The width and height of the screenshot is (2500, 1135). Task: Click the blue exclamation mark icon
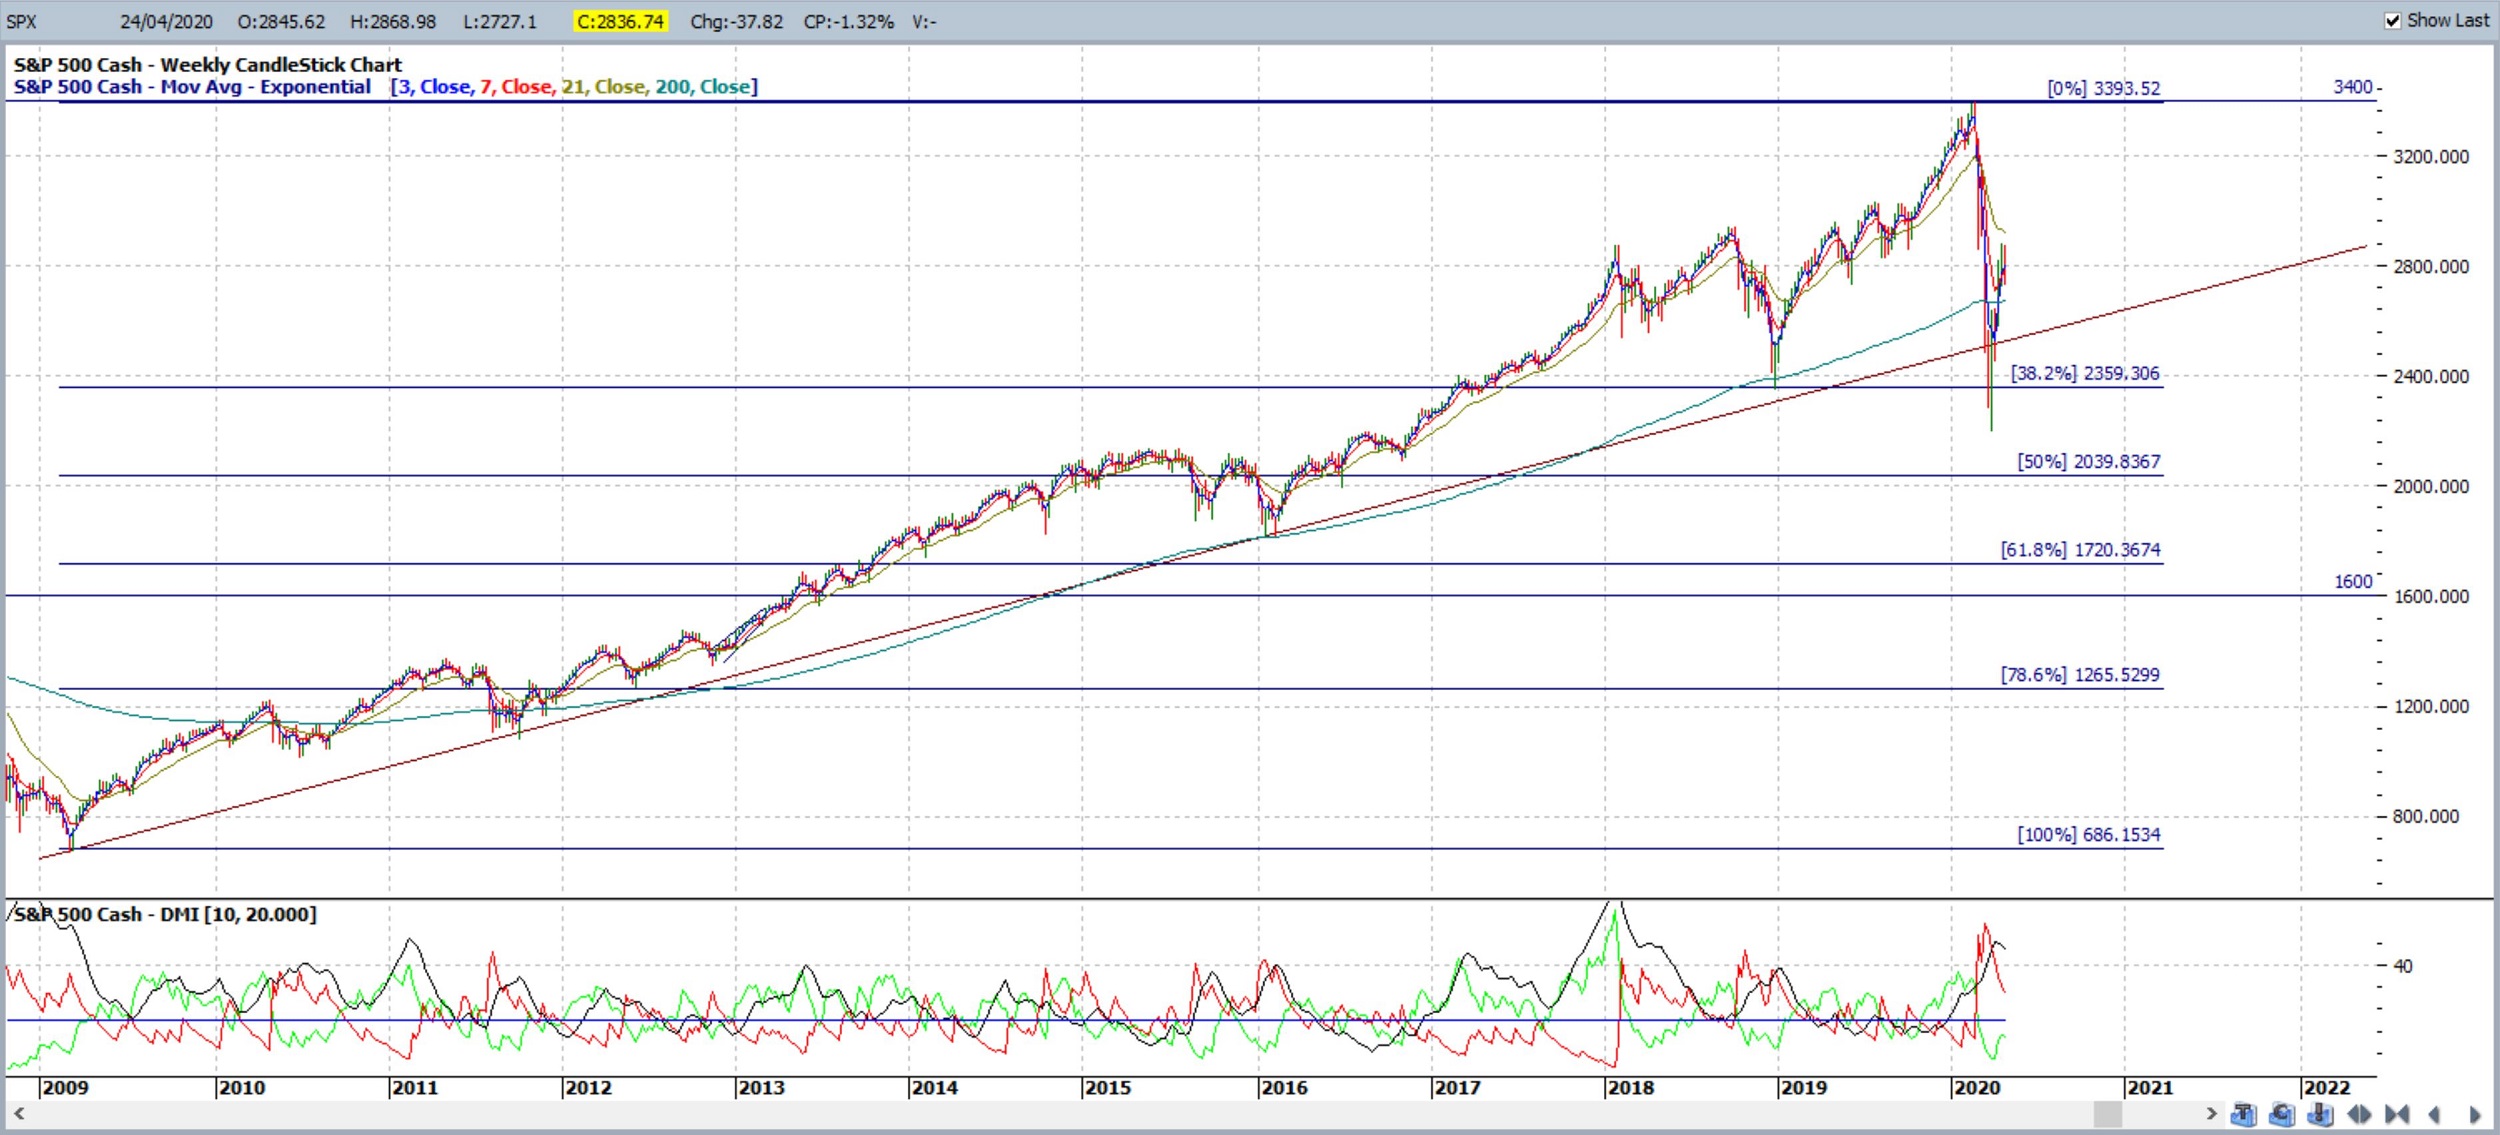pos(2320,1114)
